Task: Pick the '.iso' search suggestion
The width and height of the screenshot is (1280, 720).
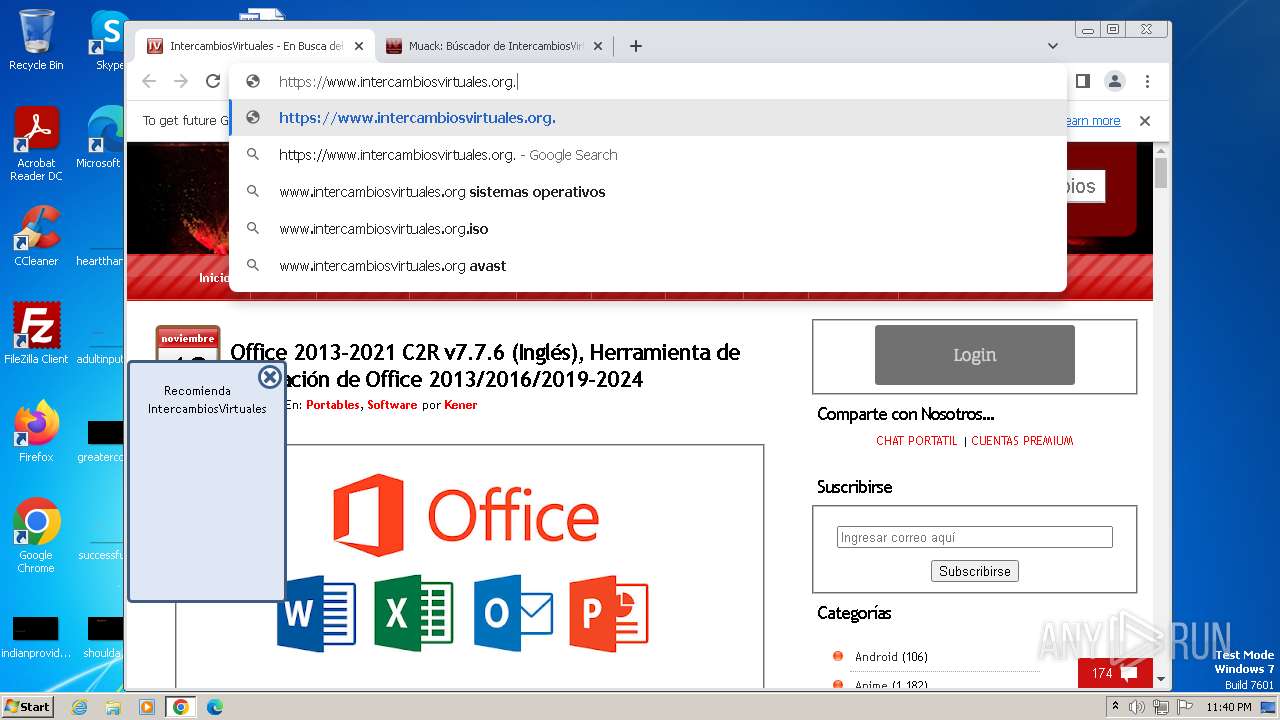Action: [x=648, y=229]
